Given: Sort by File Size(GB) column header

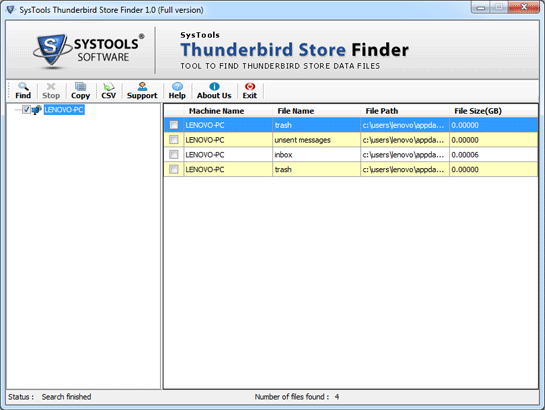Looking at the screenshot, I should click(x=493, y=111).
